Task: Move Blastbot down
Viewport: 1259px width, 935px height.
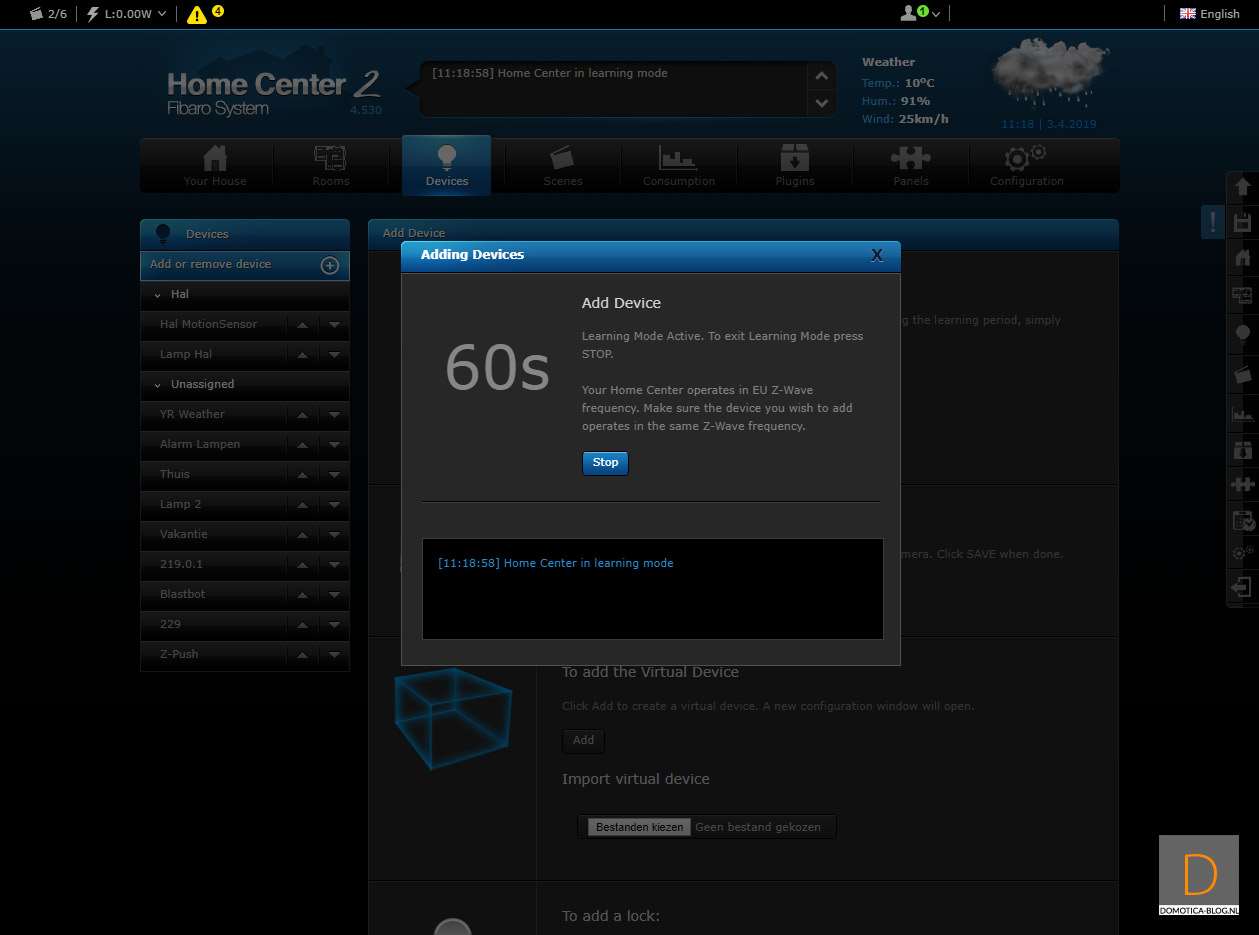Action: point(334,594)
